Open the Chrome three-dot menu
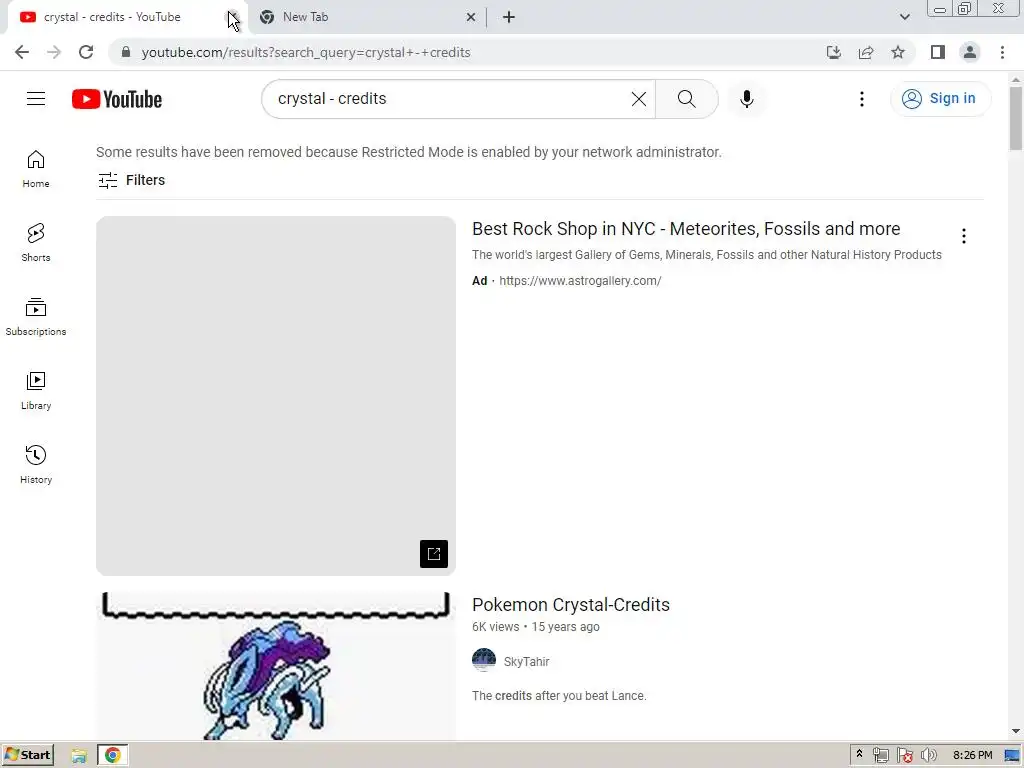The width and height of the screenshot is (1024, 768). coord(1002,52)
